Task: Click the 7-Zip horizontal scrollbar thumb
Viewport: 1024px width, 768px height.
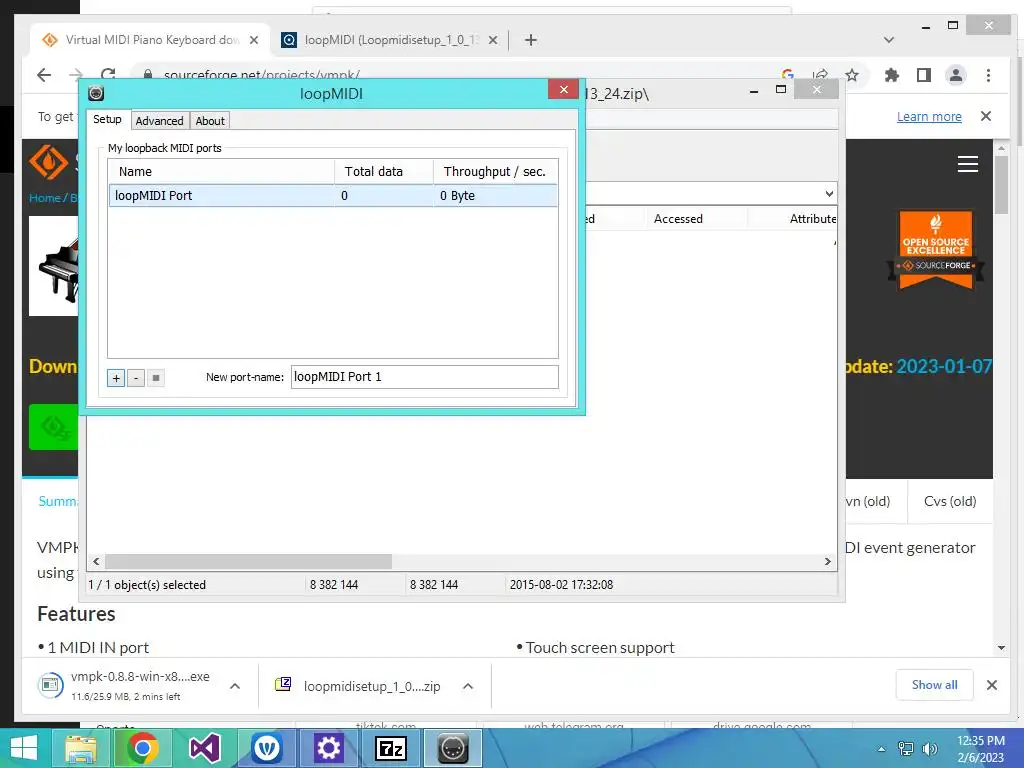Action: pos(248,562)
